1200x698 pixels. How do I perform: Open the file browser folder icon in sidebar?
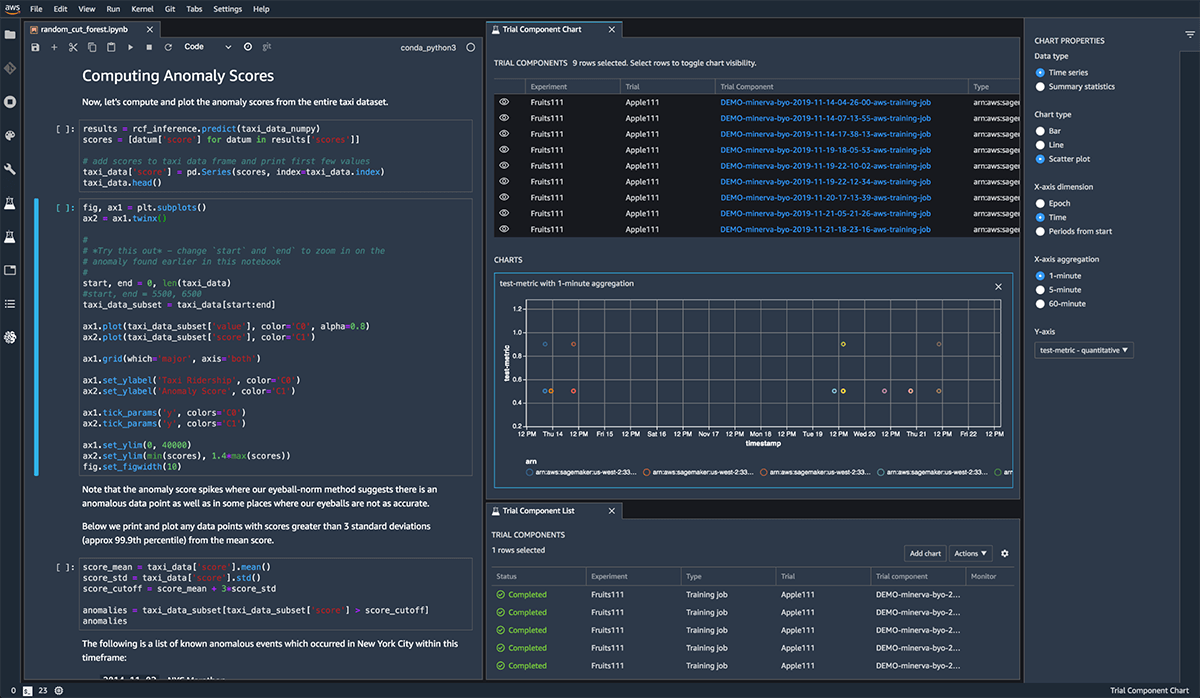(10, 34)
